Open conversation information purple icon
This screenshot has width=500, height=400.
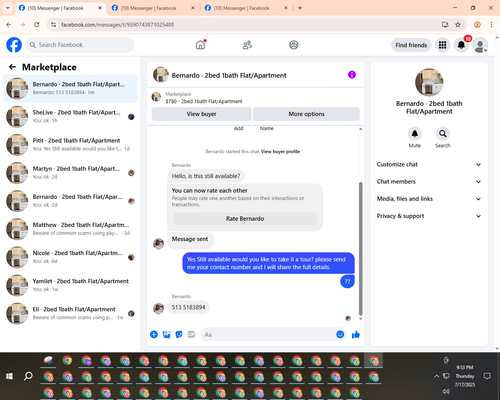[352, 75]
